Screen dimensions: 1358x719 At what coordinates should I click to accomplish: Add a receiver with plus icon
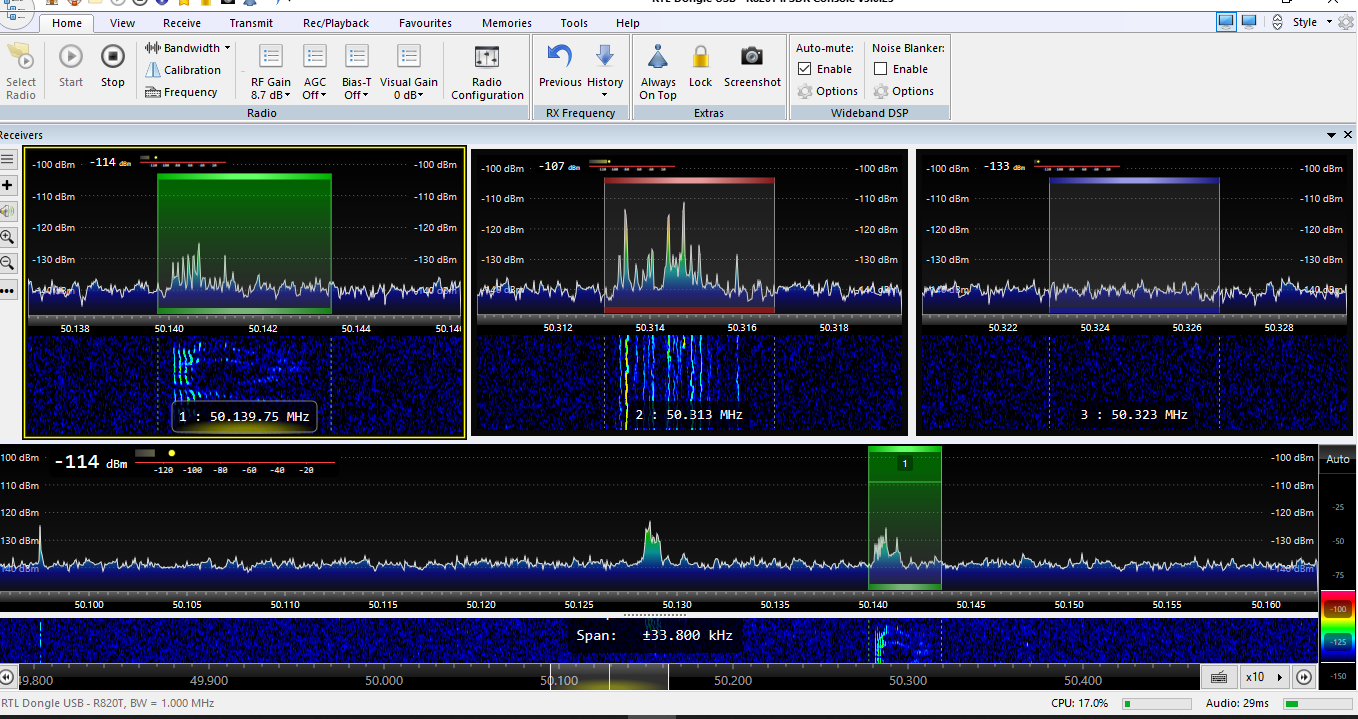[7, 185]
